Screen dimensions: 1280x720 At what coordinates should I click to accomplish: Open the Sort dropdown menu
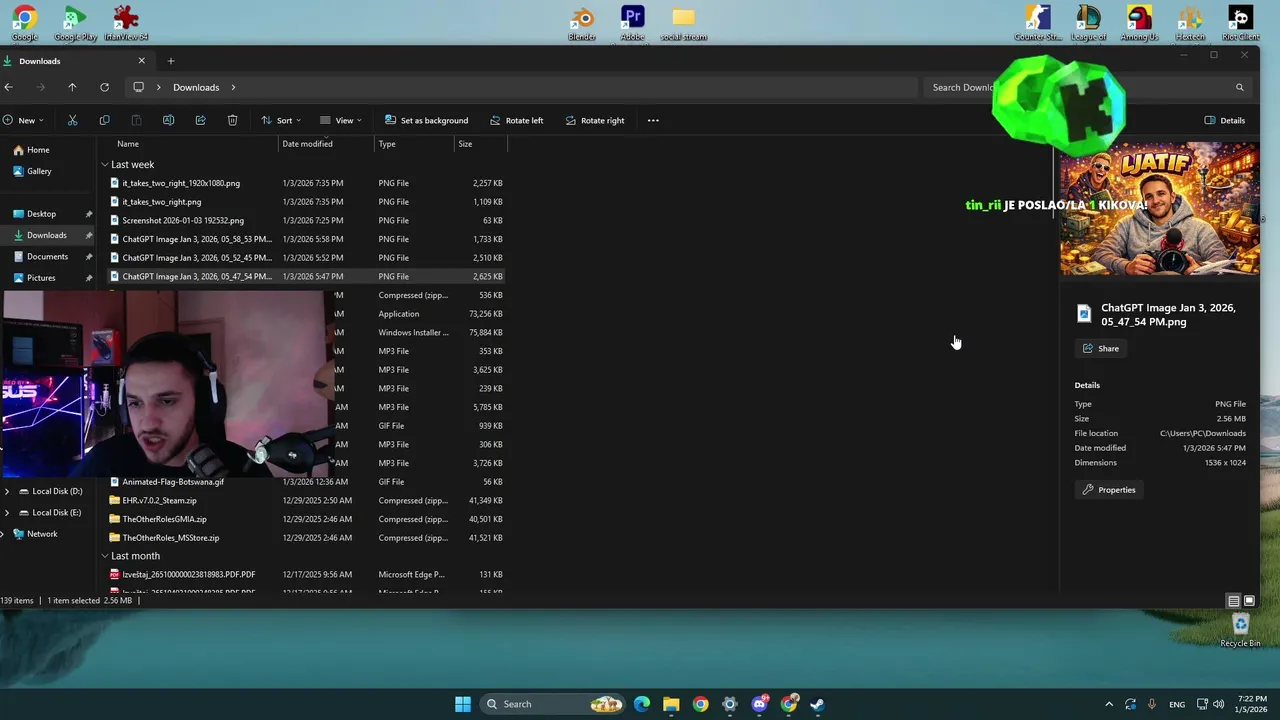click(281, 120)
